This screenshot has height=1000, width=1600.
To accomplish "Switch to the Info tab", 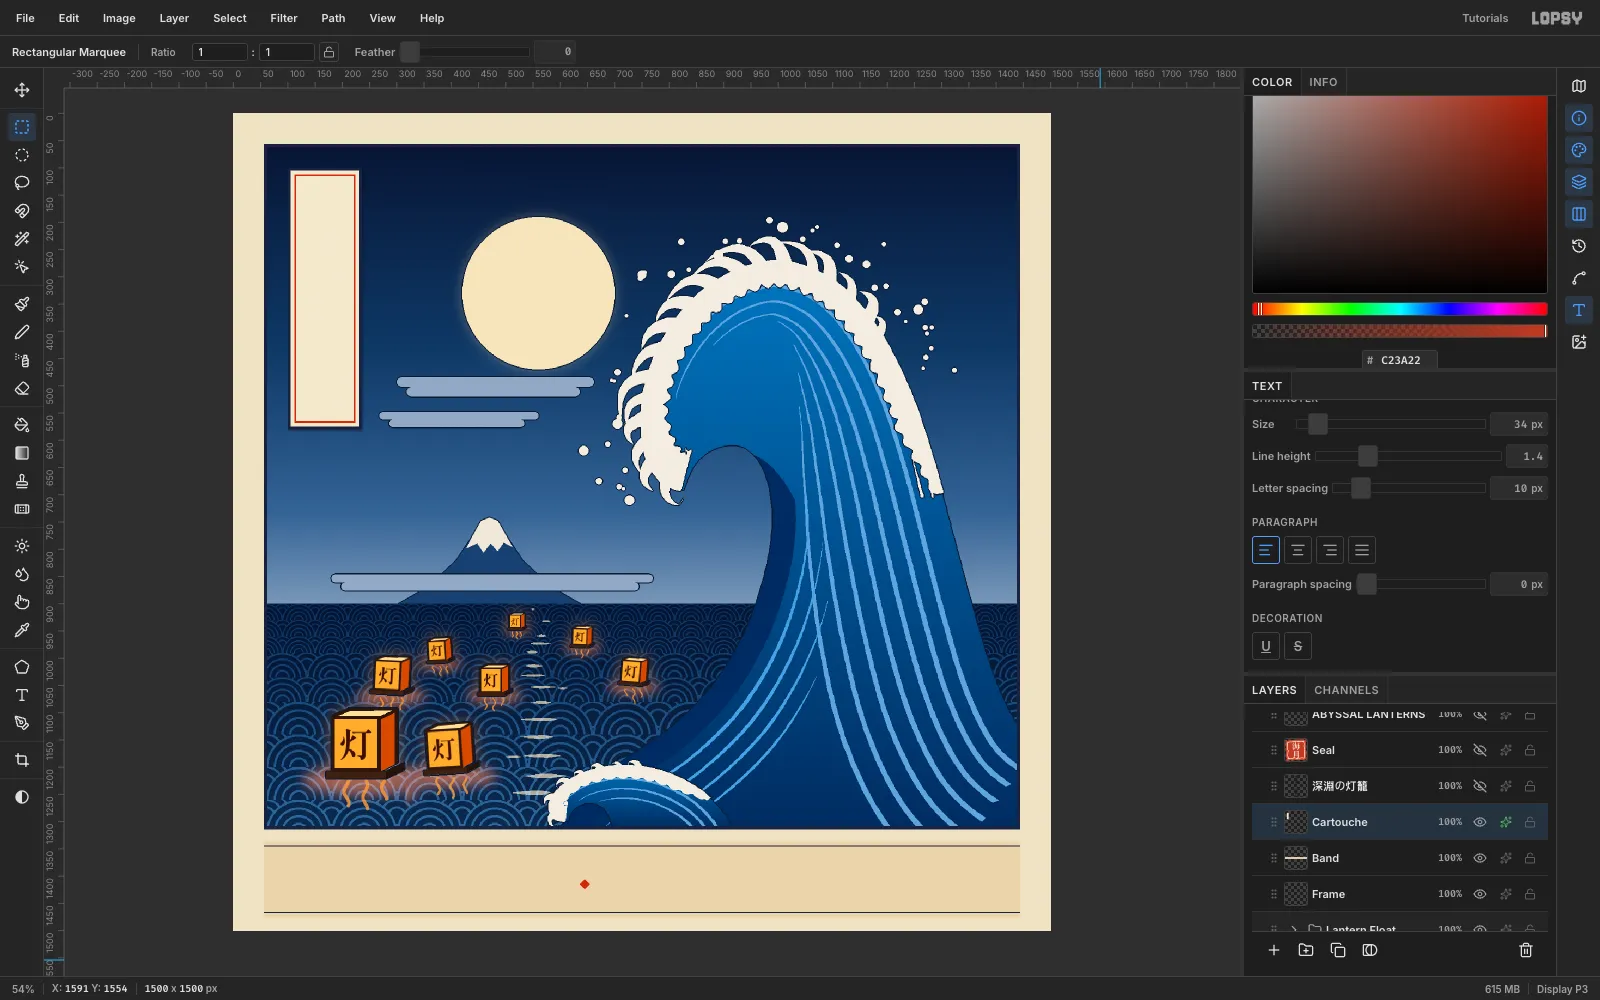I will click(x=1323, y=82).
